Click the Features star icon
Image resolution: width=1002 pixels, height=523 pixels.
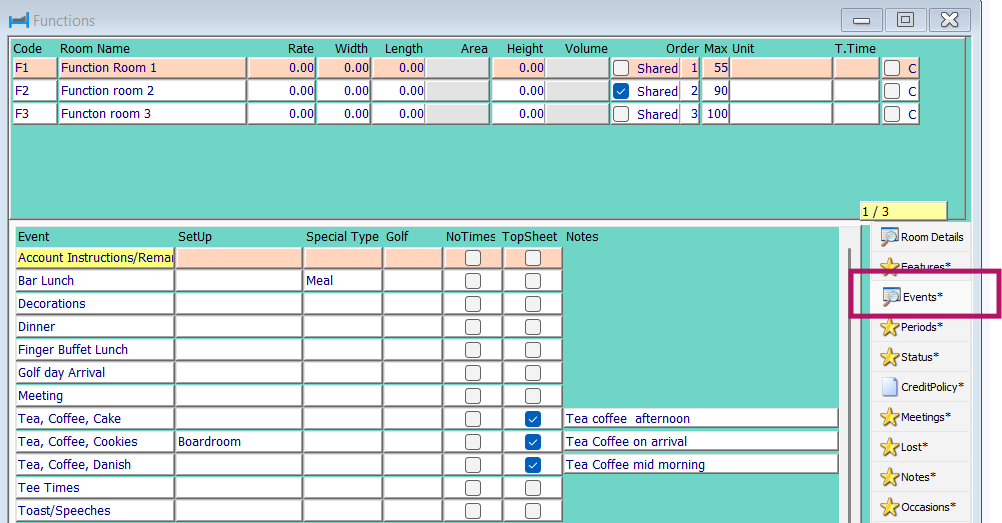click(x=890, y=267)
